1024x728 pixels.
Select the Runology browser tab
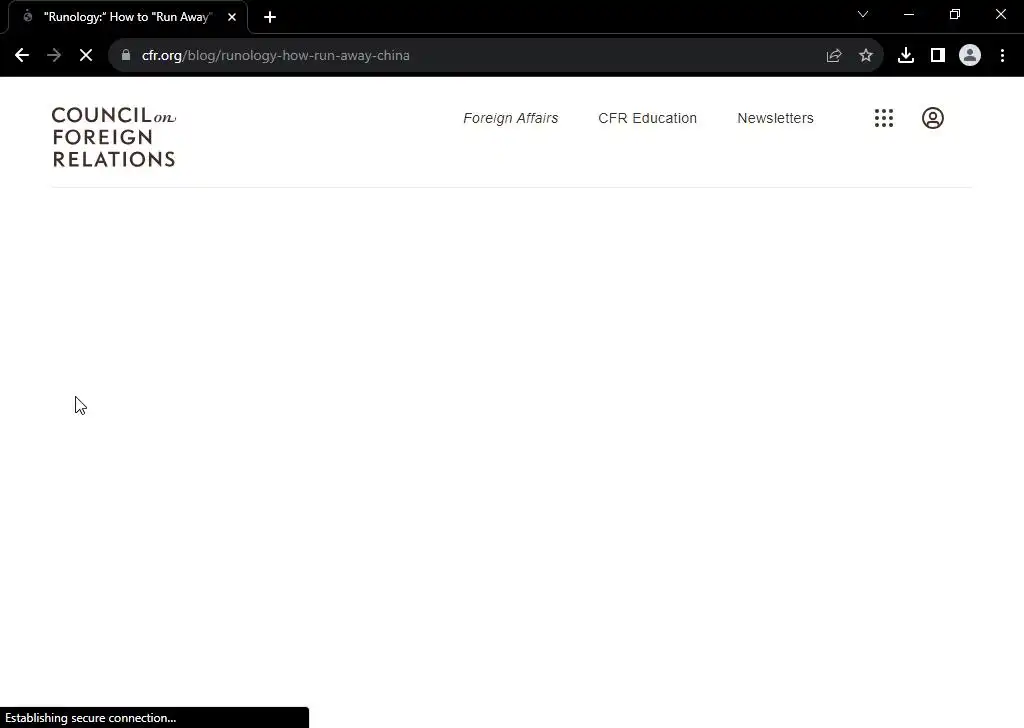coord(128,17)
